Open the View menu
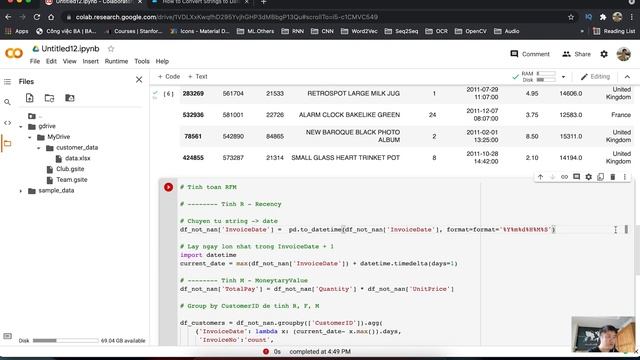 click(x=69, y=61)
